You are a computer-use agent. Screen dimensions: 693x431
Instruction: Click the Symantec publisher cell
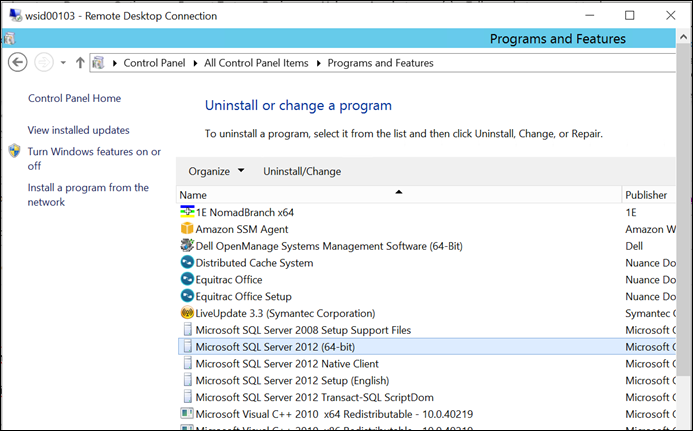(650, 313)
